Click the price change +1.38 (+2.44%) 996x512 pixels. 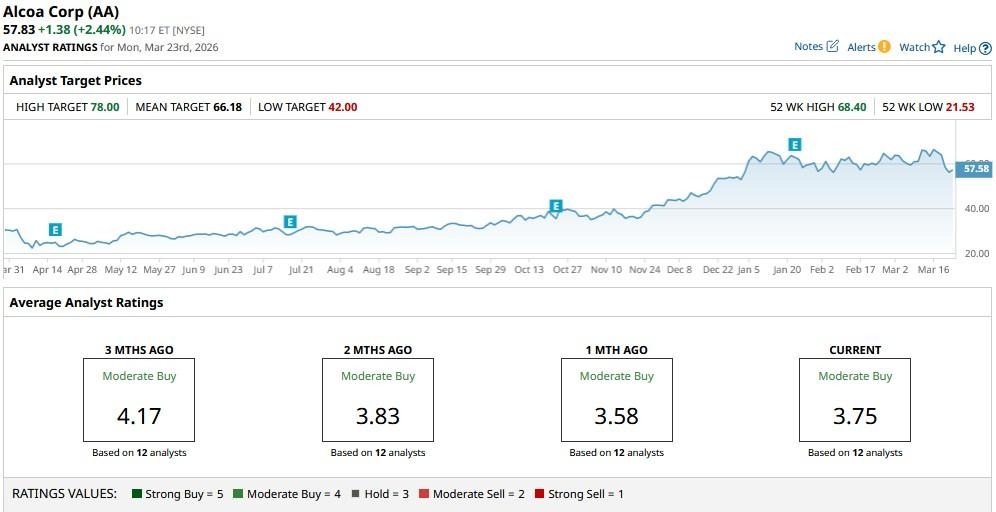click(x=81, y=30)
